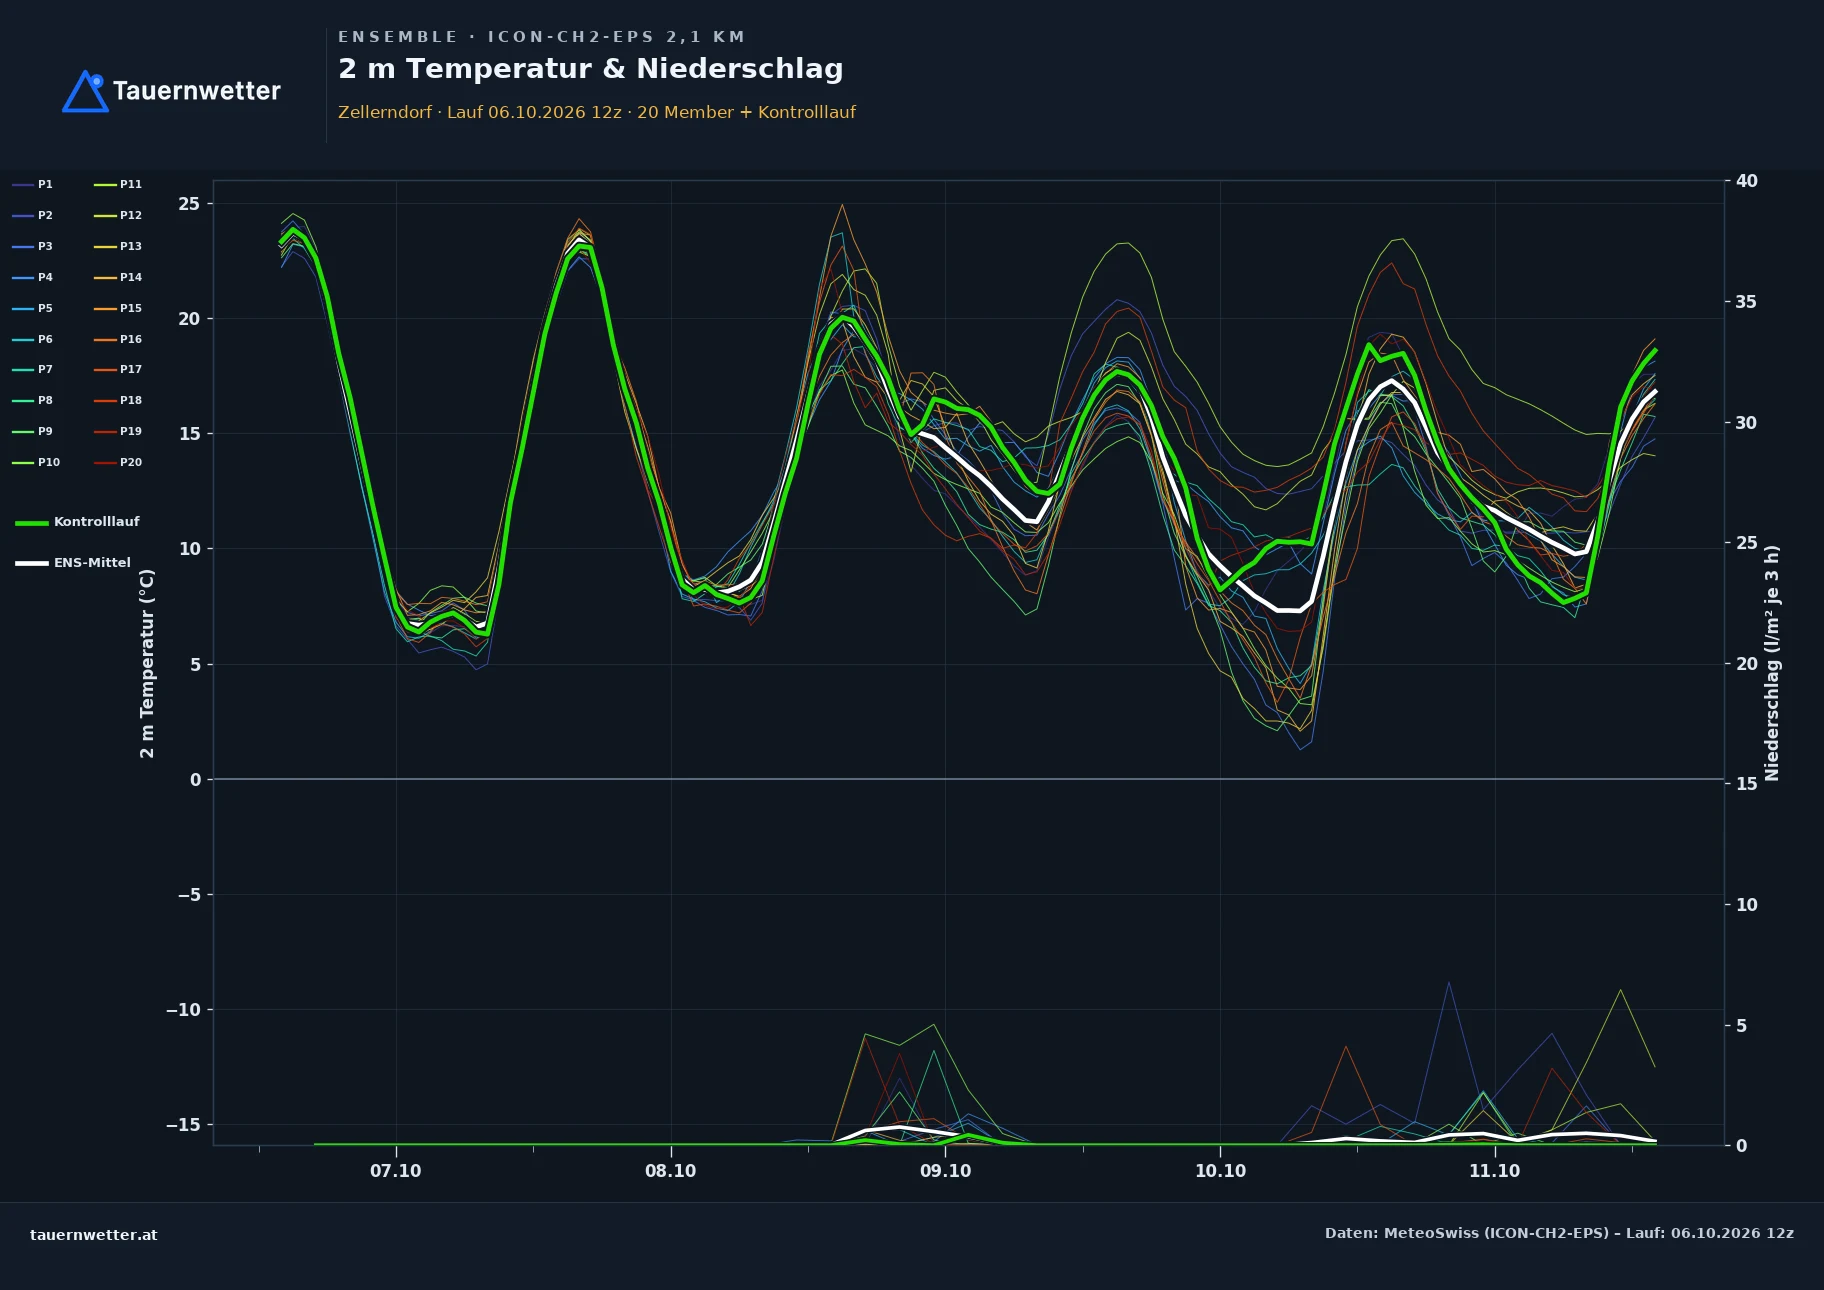This screenshot has width=1824, height=1290.
Task: Select the P3 legend entry
Action: pyautogui.click(x=33, y=246)
